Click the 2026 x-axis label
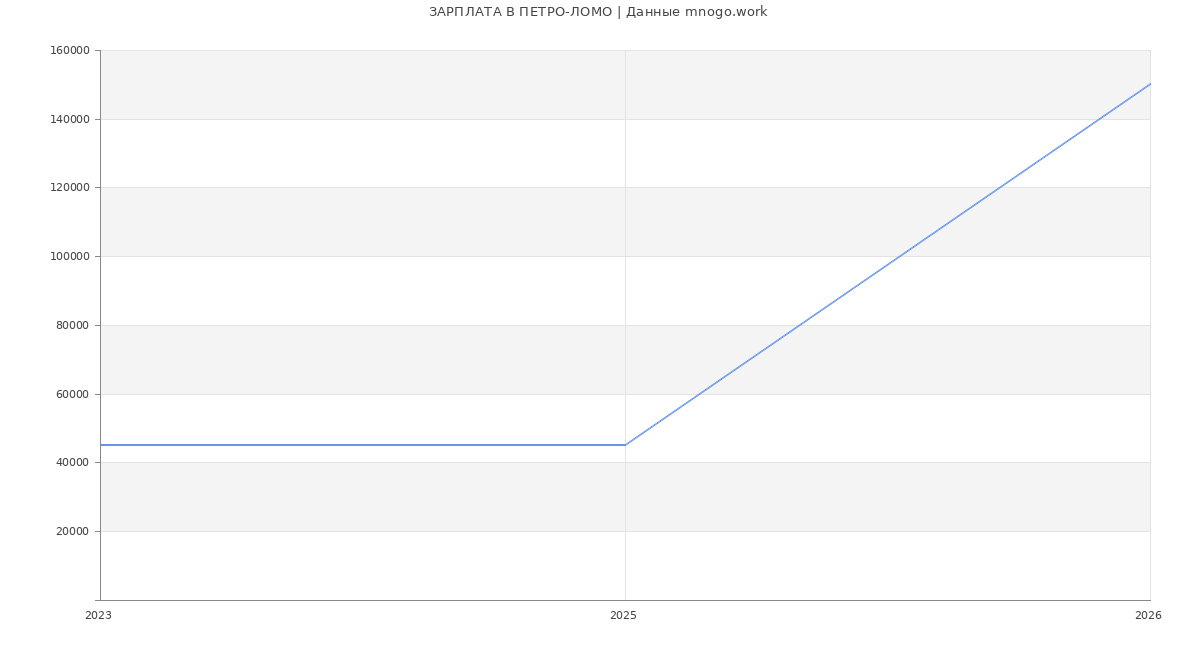The height and width of the screenshot is (650, 1200). coord(1148,616)
